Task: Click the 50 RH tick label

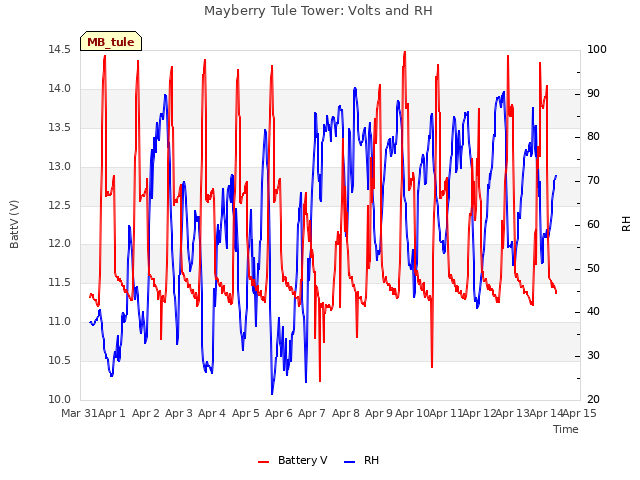Action: point(593,269)
